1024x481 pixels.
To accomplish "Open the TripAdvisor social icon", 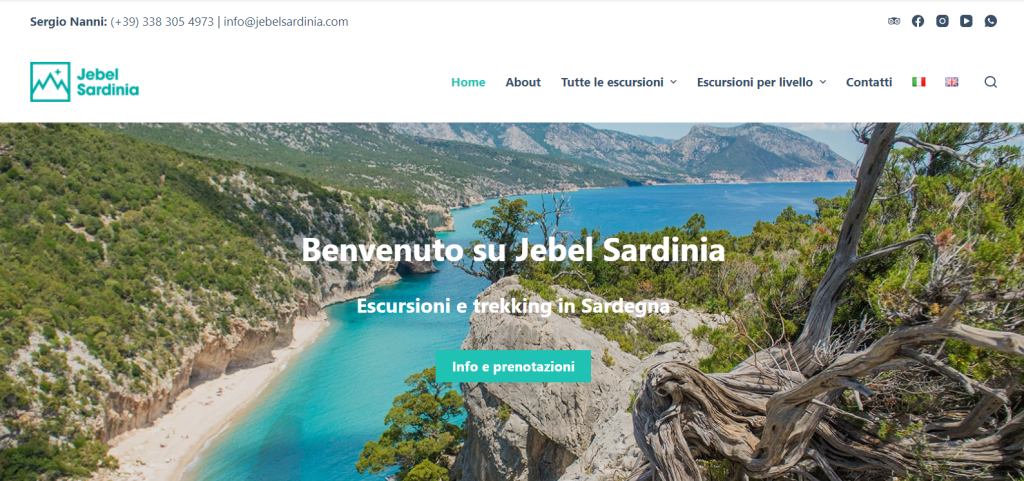I will [894, 21].
